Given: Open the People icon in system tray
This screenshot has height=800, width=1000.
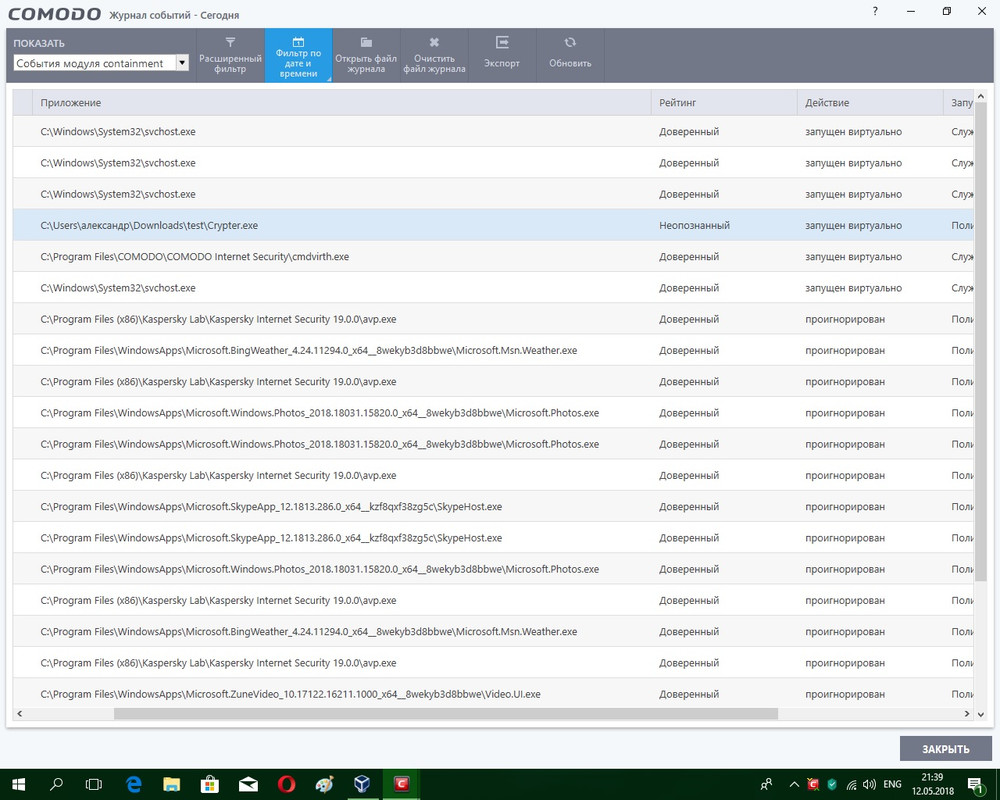Looking at the screenshot, I should tap(766, 784).
